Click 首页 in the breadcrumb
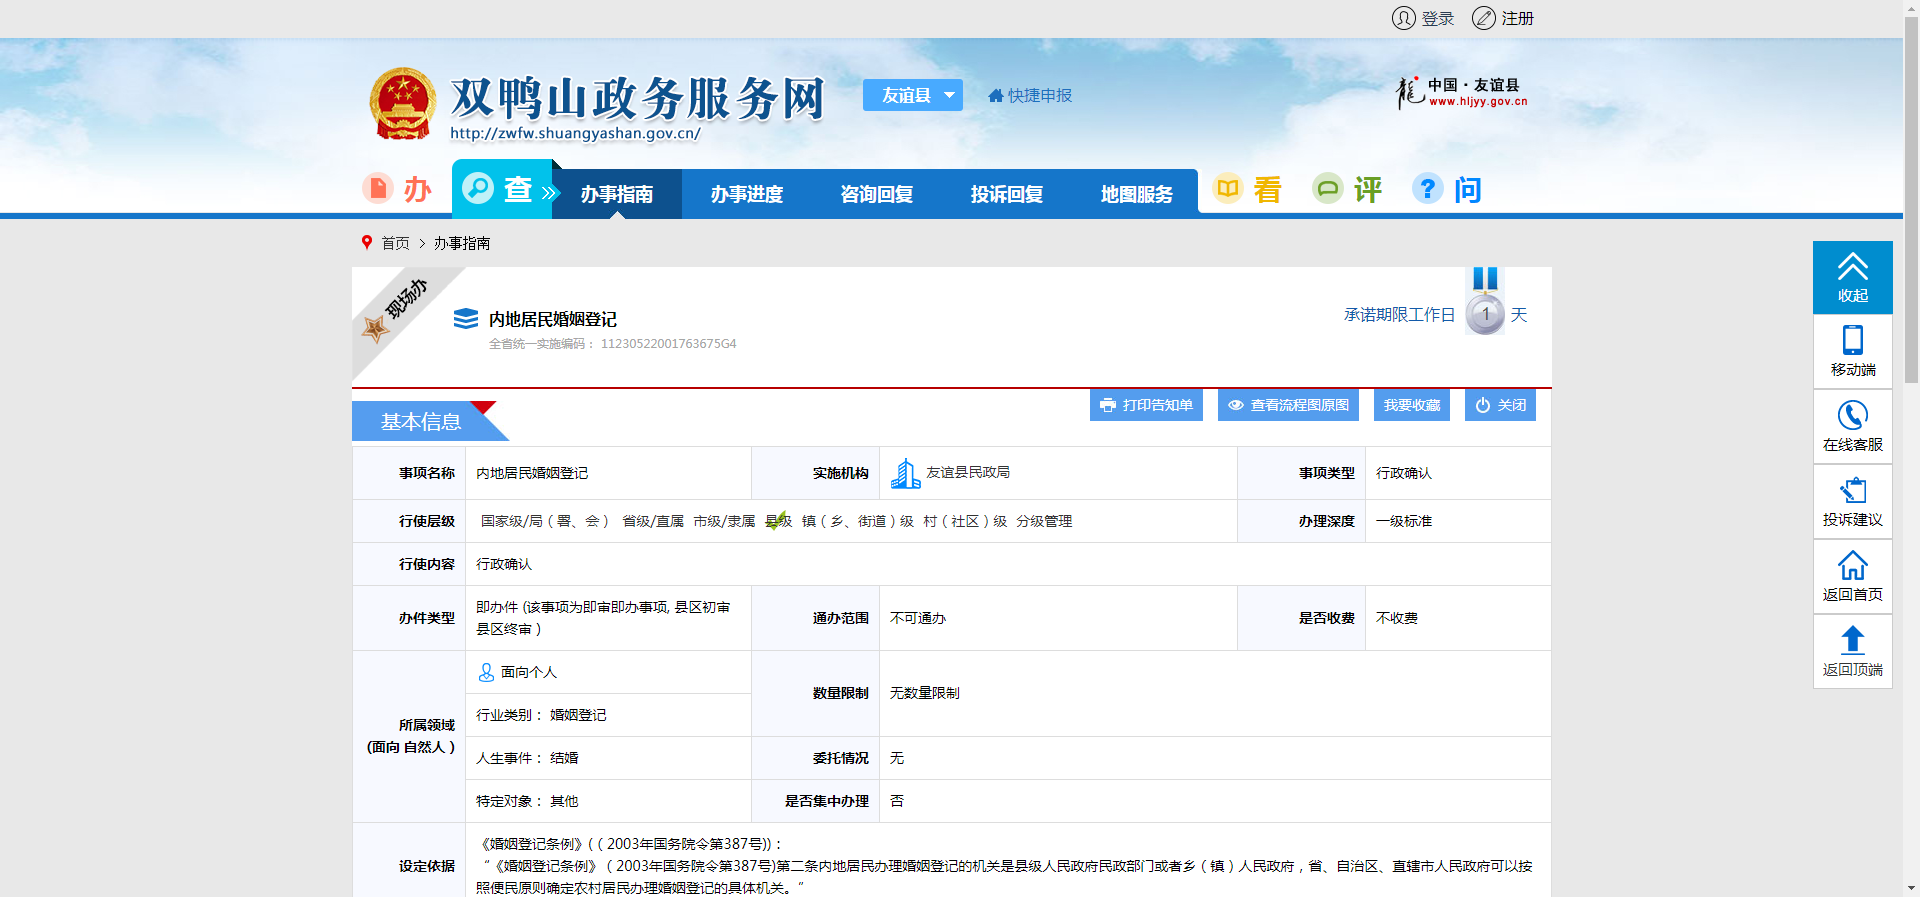This screenshot has height=897, width=1920. [395, 243]
